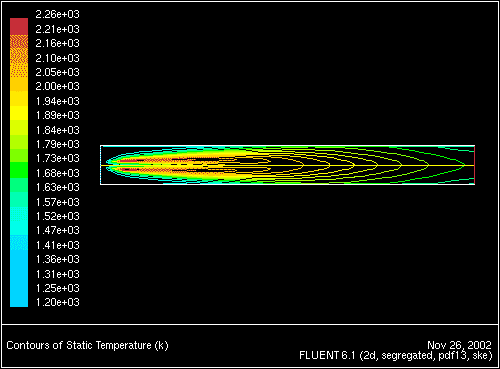Click the 2.16e+03 legend label
Viewport: 500px width, 369px height.
pyautogui.click(x=57, y=43)
